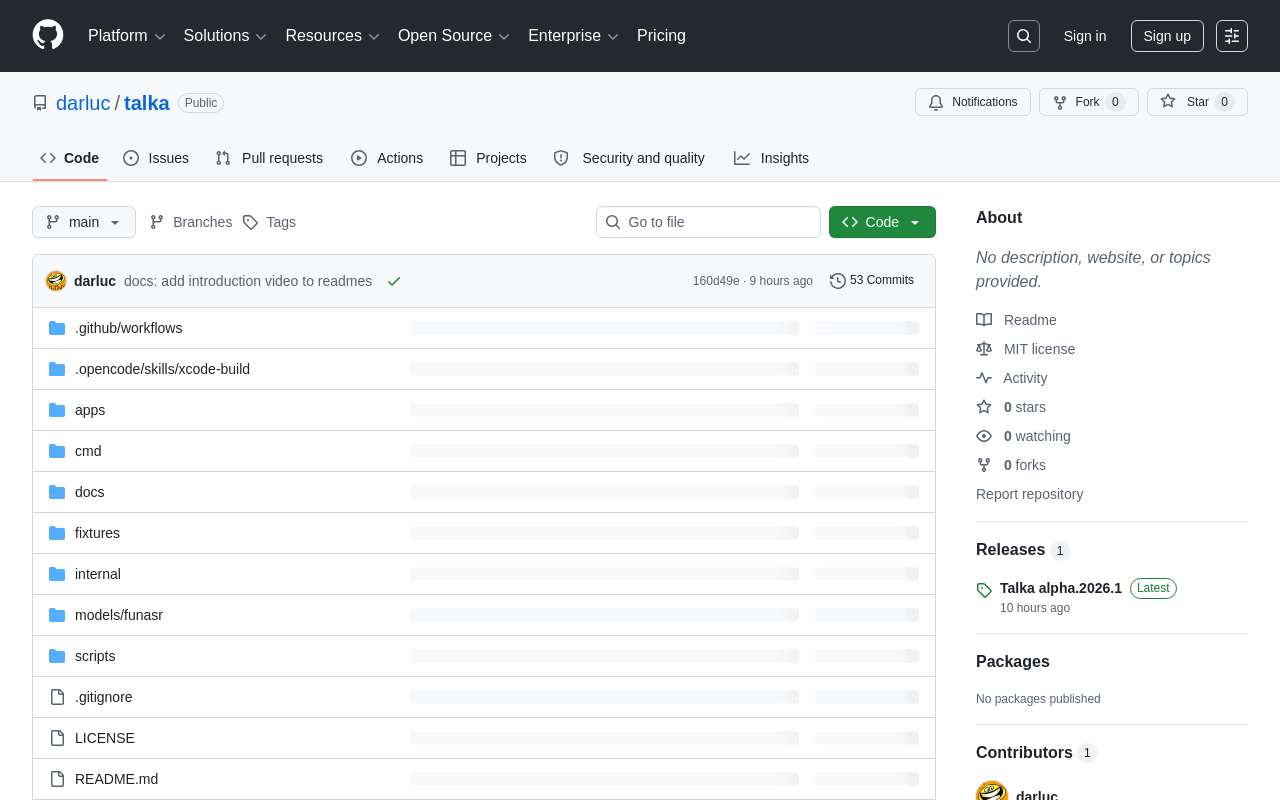Open the talka repository name link
Viewport: 1280px width, 800px height.
coord(147,103)
